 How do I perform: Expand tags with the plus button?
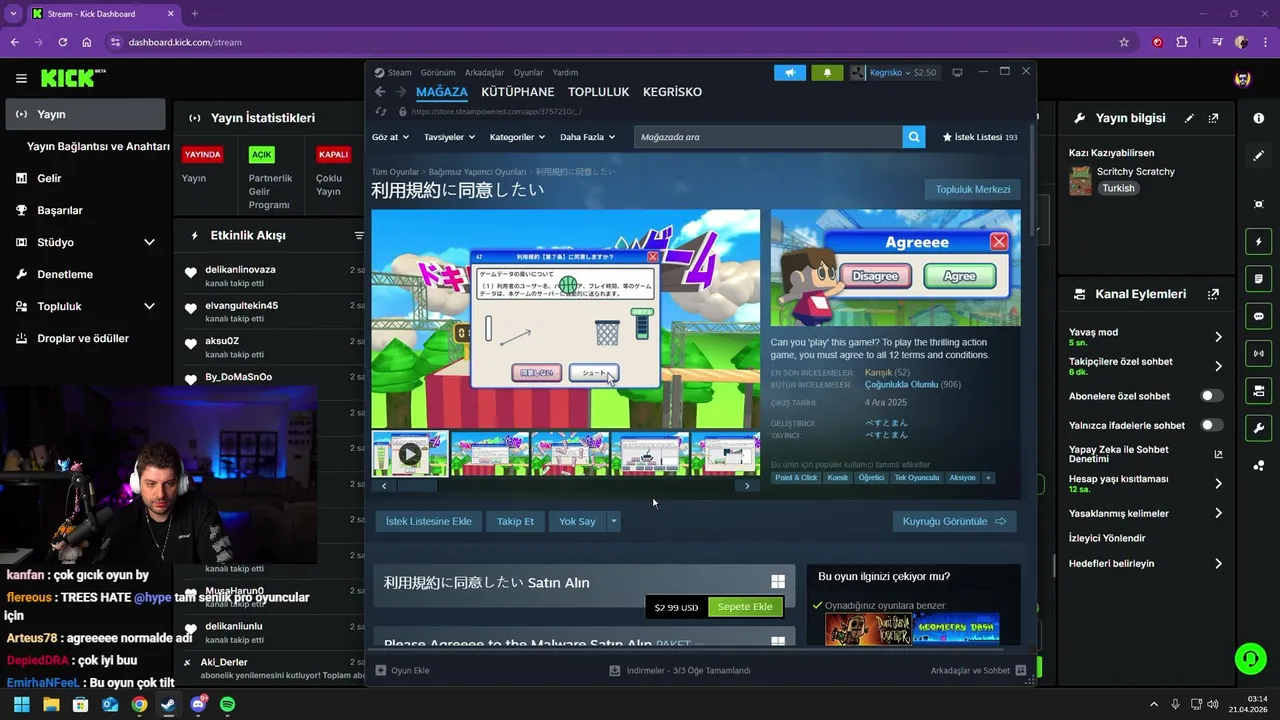coord(988,478)
